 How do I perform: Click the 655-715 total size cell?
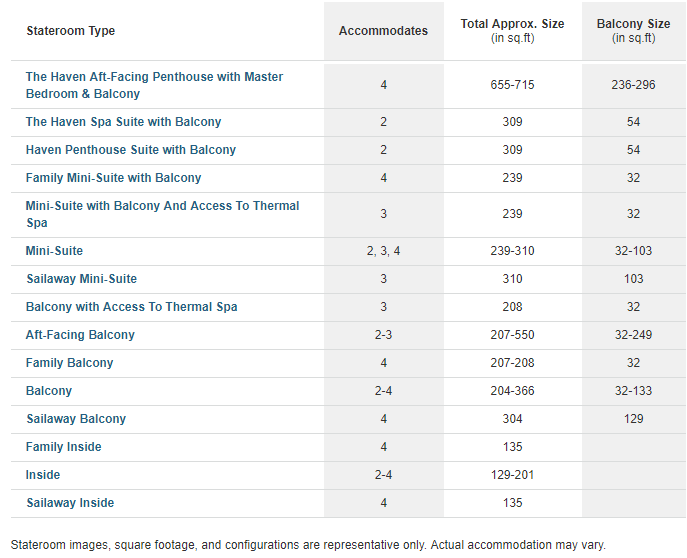coord(512,85)
